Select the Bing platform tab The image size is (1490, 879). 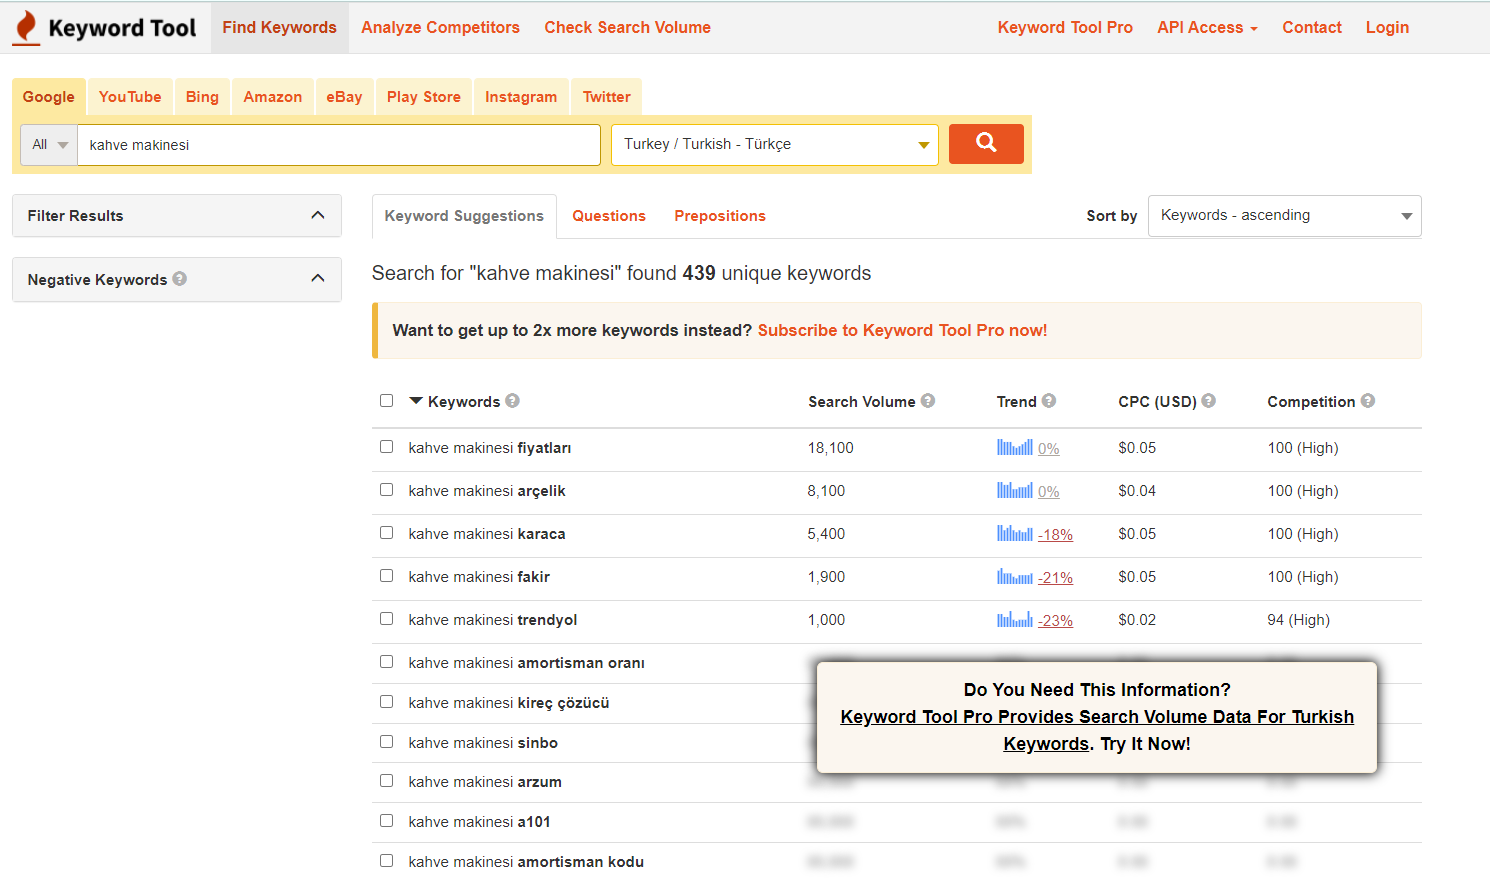coord(202,97)
